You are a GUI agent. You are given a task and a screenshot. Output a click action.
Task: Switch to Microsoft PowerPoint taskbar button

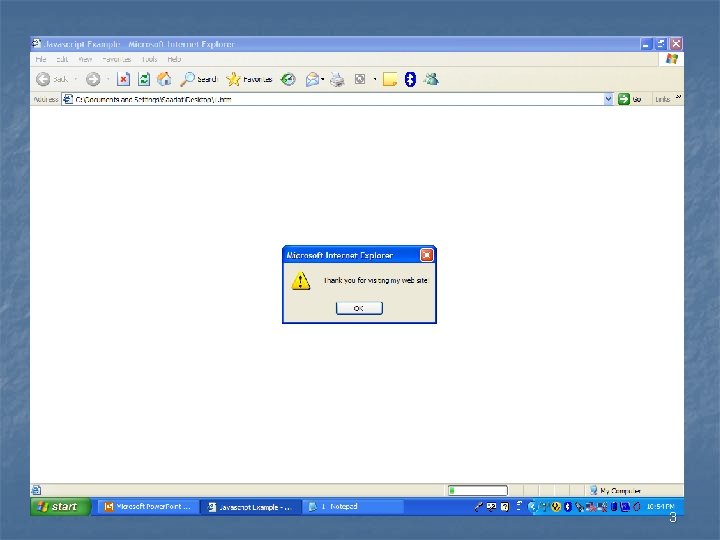coord(148,506)
